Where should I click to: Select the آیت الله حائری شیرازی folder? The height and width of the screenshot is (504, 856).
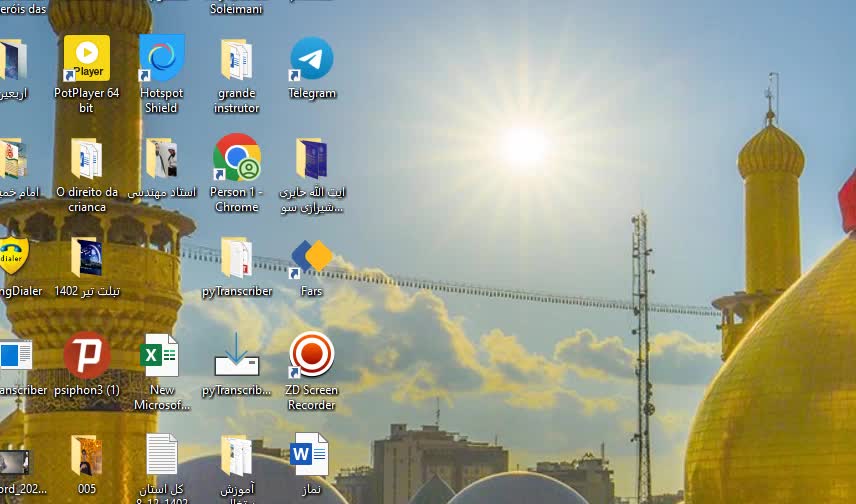click(311, 159)
